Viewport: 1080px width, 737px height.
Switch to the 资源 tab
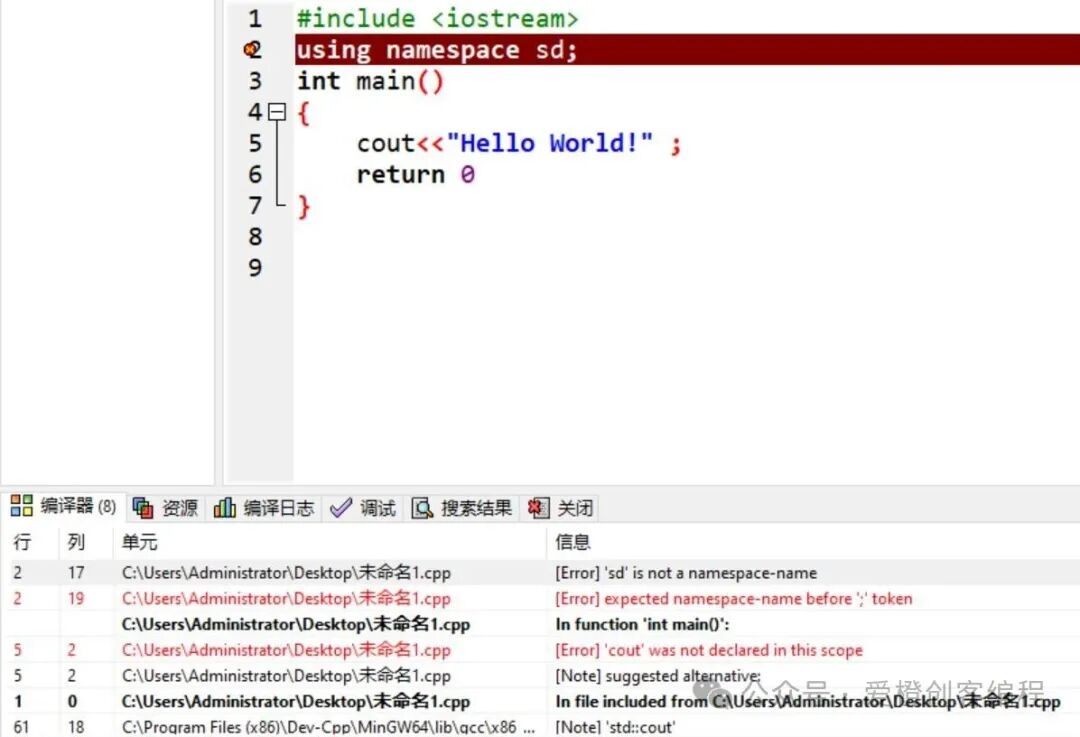[x=165, y=508]
